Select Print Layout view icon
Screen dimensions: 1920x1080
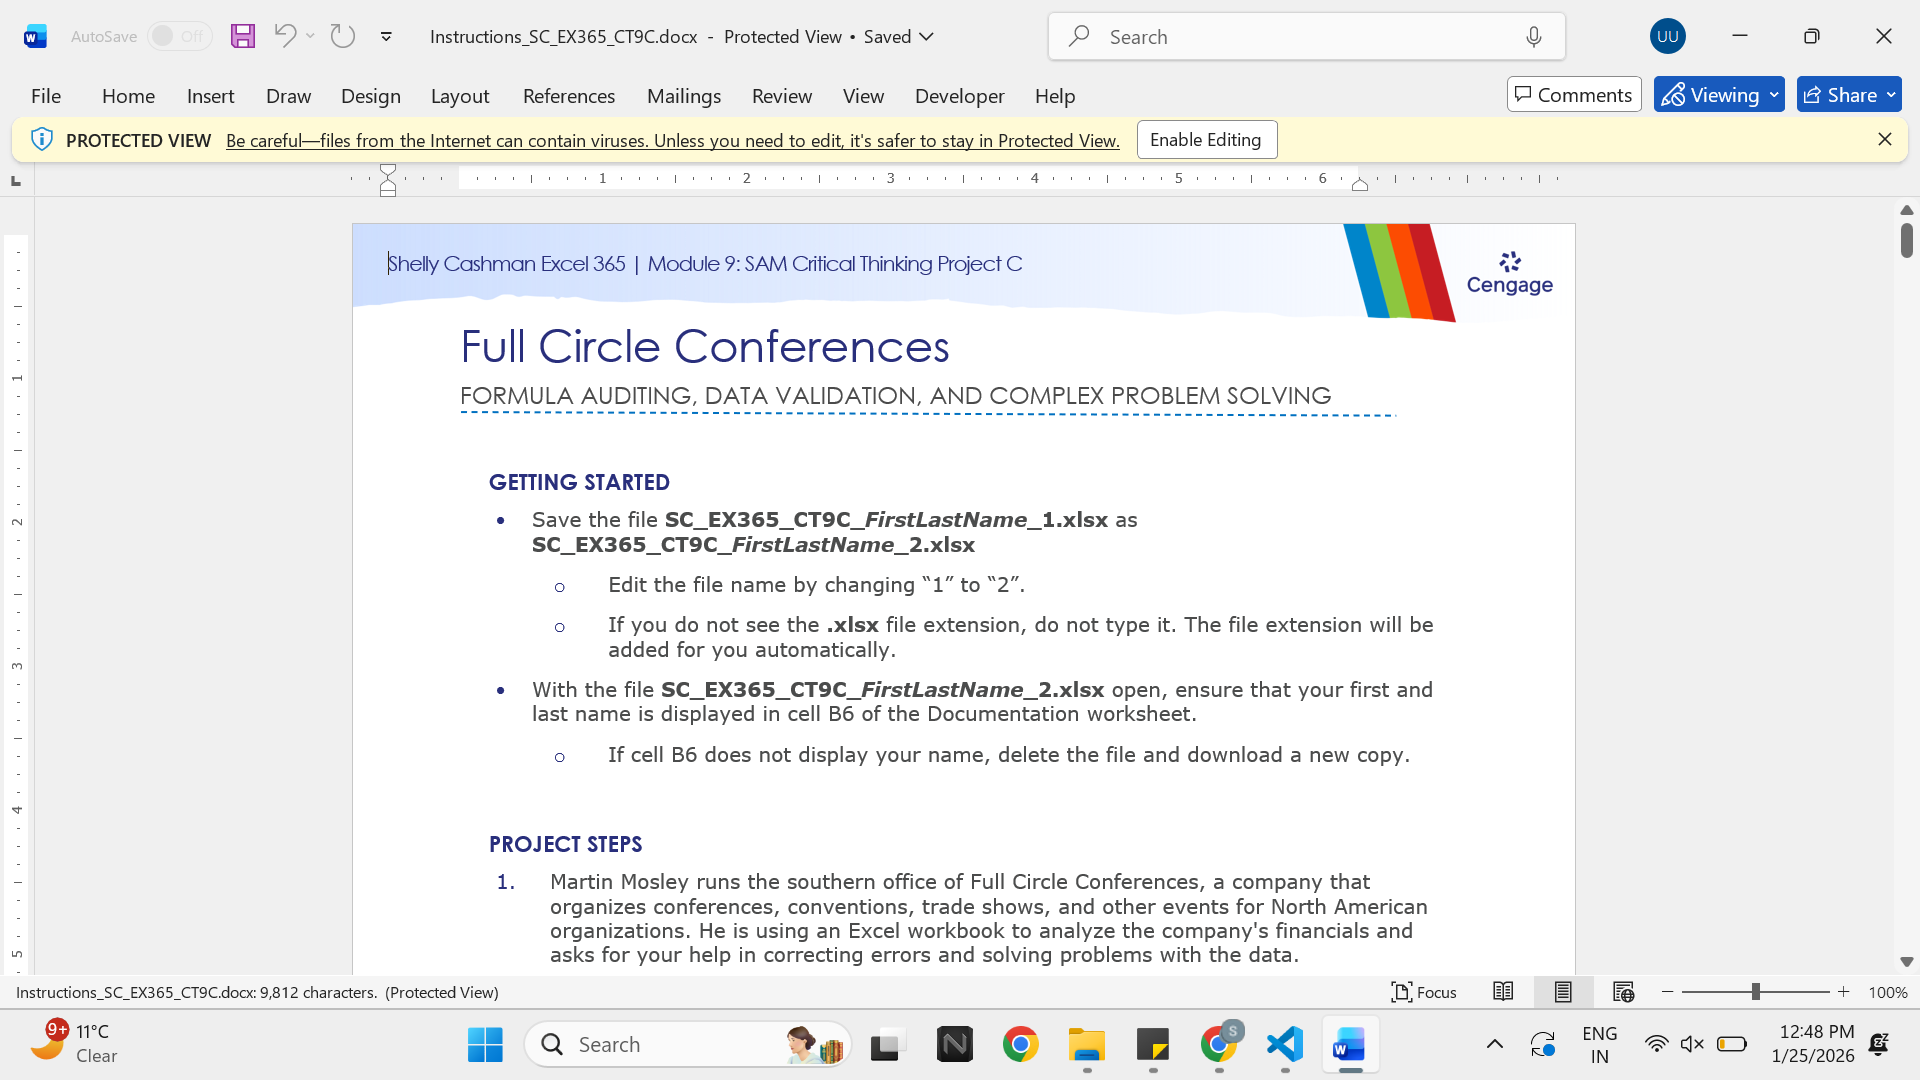[1563, 992]
